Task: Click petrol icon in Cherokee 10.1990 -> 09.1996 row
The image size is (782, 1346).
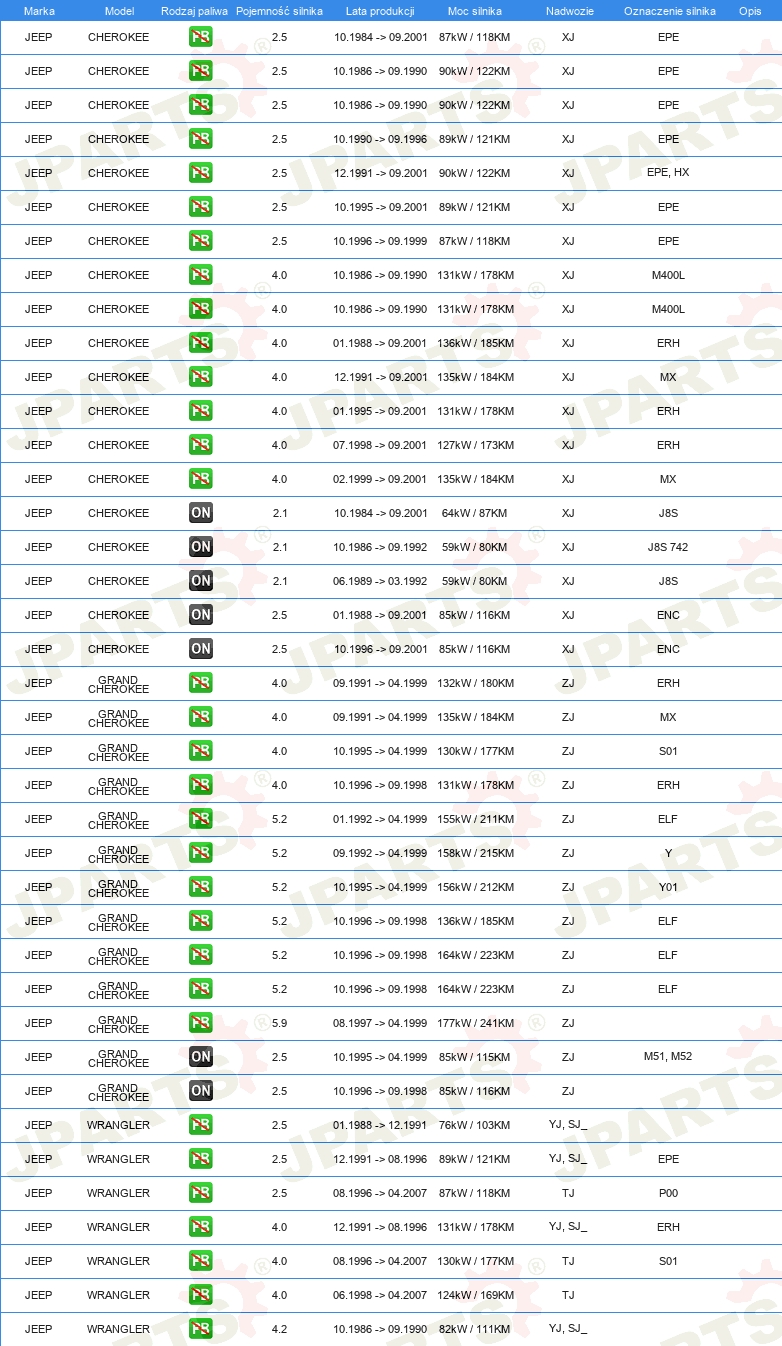Action: pyautogui.click(x=201, y=139)
